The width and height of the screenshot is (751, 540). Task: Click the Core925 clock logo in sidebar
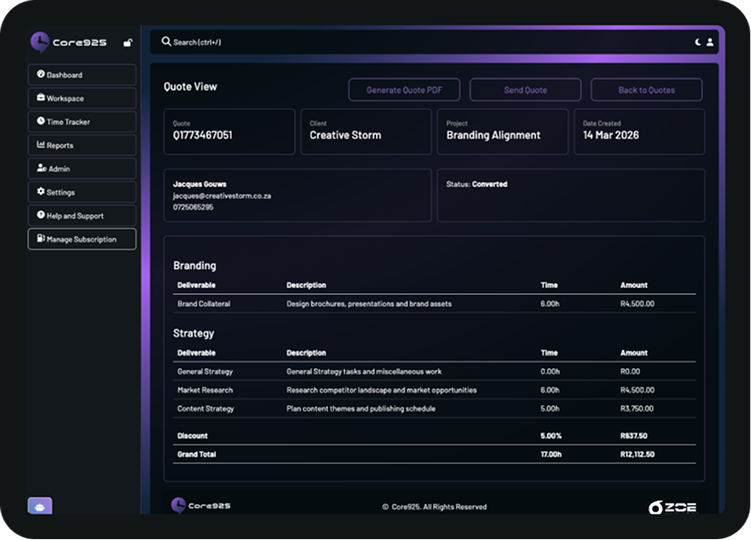(40, 42)
